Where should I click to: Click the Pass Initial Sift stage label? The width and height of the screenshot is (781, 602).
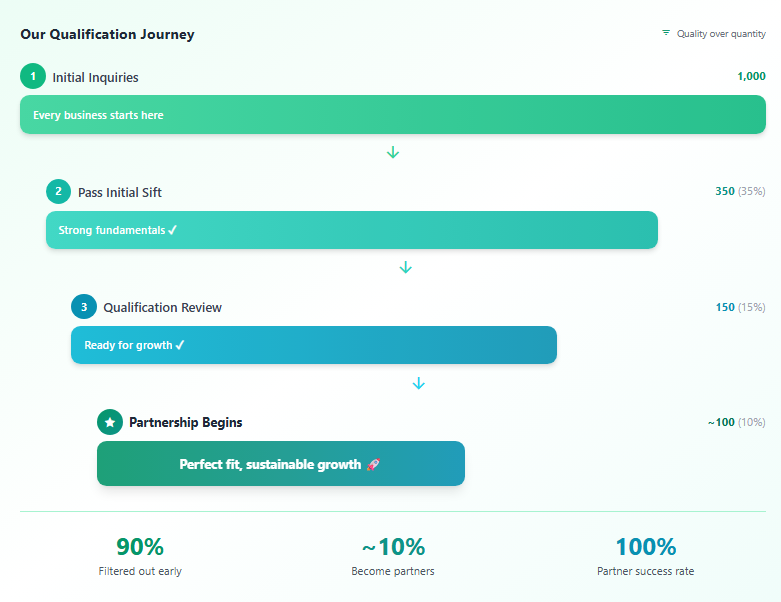120,192
